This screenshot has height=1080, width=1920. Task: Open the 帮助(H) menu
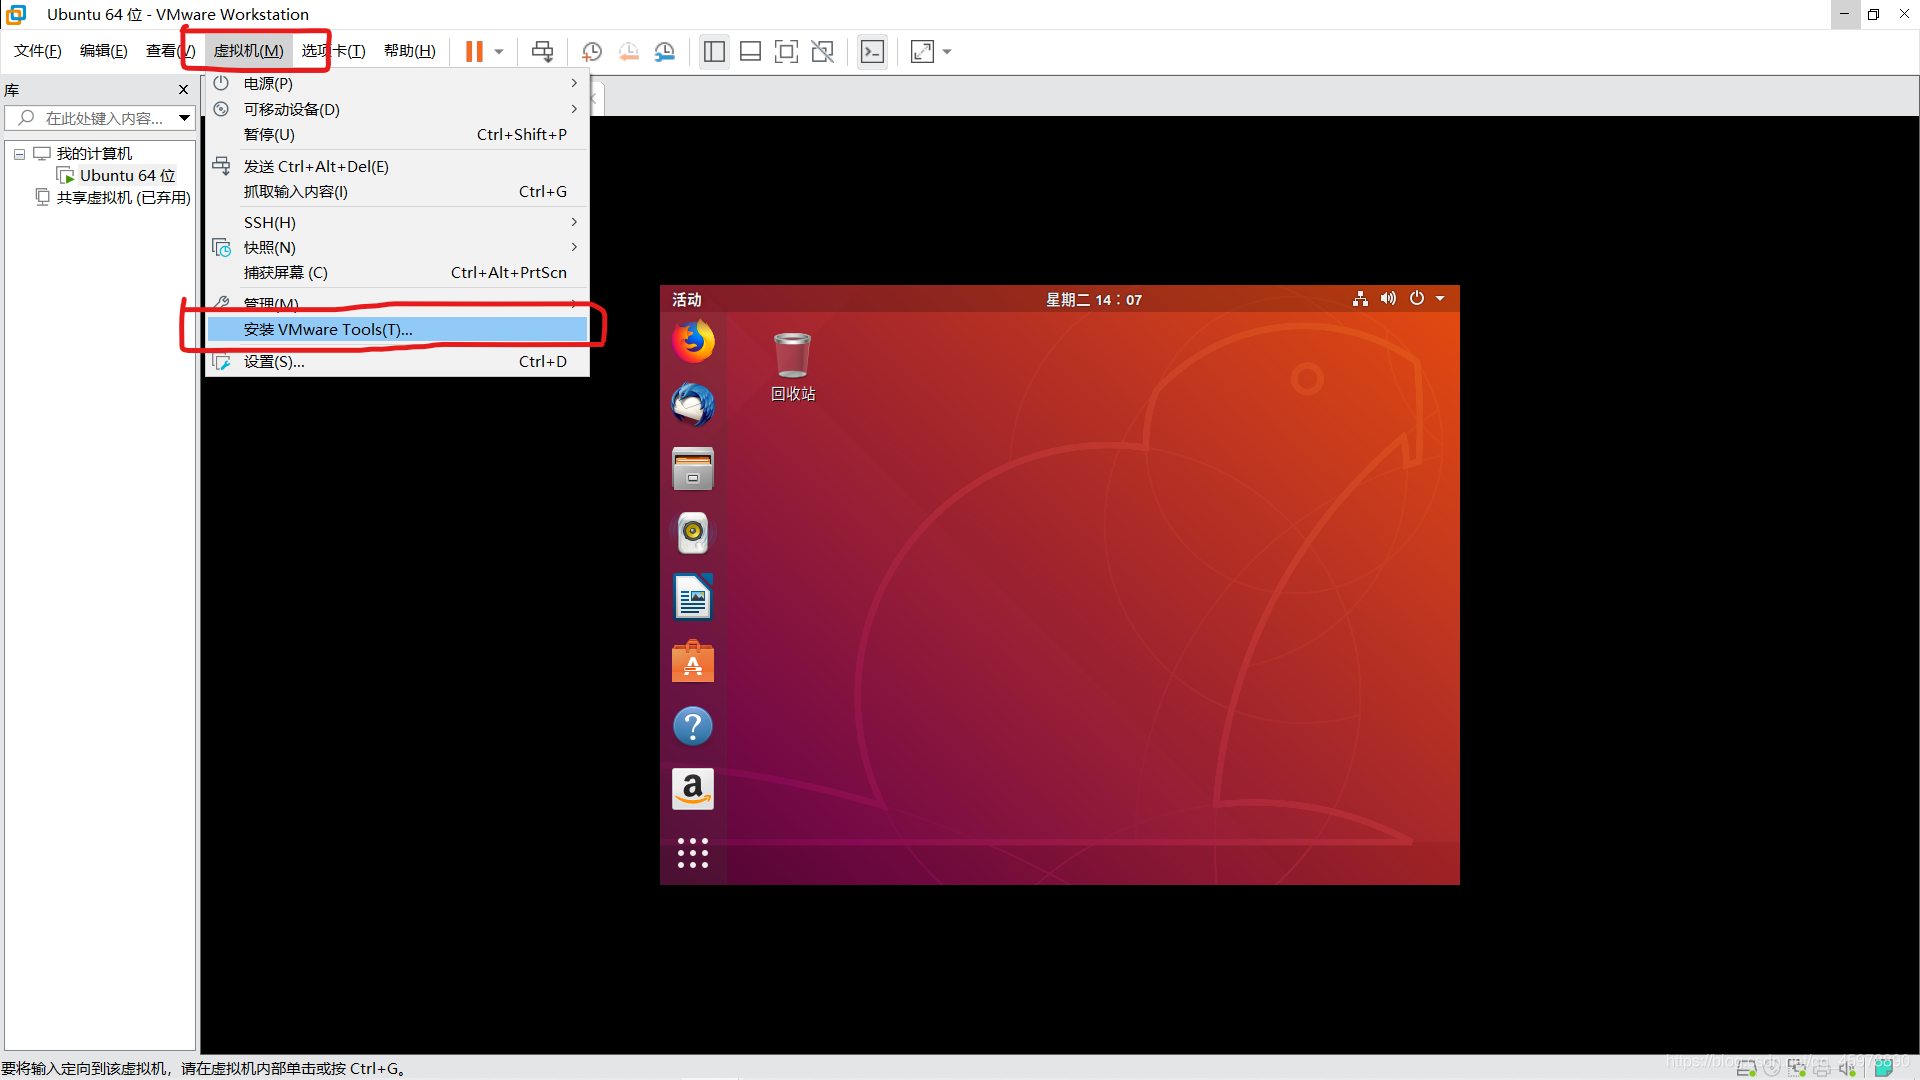[x=410, y=51]
